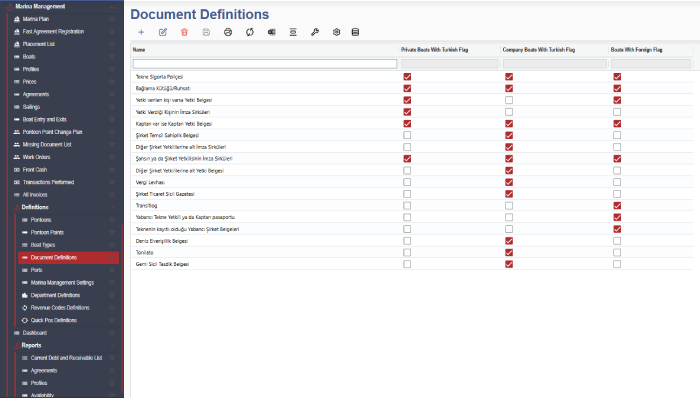Viewport: 700px width, 398px height.
Task: Star the Document Definitions menu item
Action: click(x=112, y=257)
